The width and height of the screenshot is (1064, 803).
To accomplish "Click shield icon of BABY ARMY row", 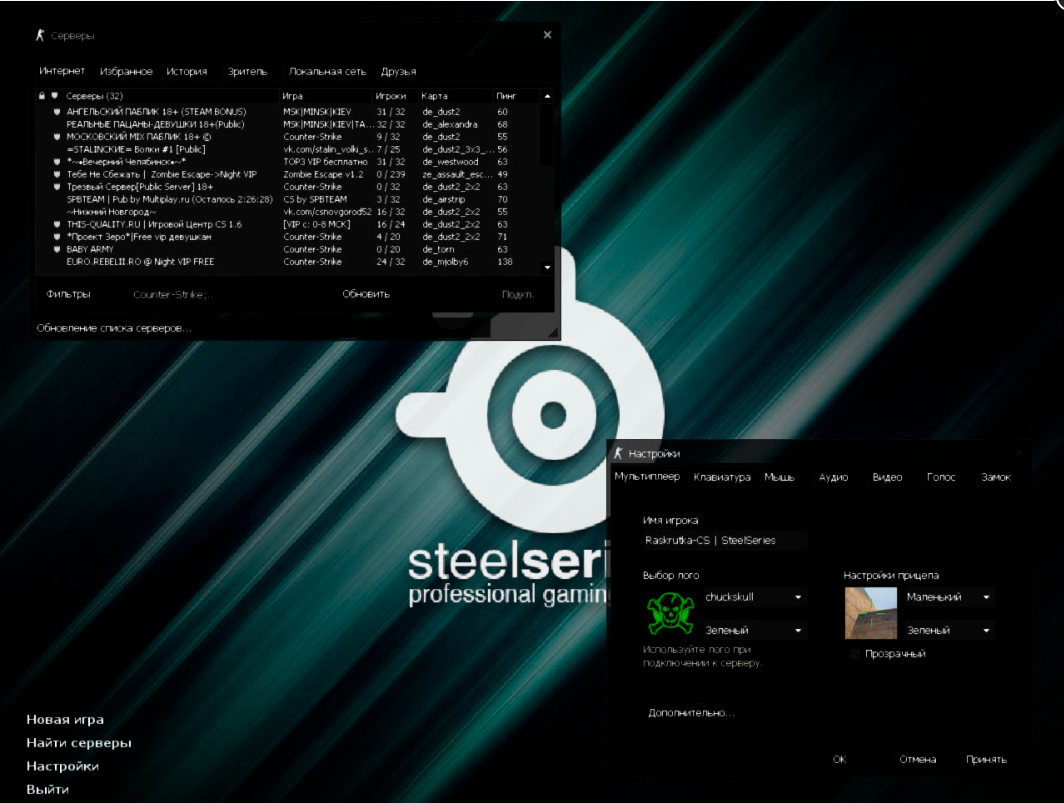I will click(x=57, y=249).
